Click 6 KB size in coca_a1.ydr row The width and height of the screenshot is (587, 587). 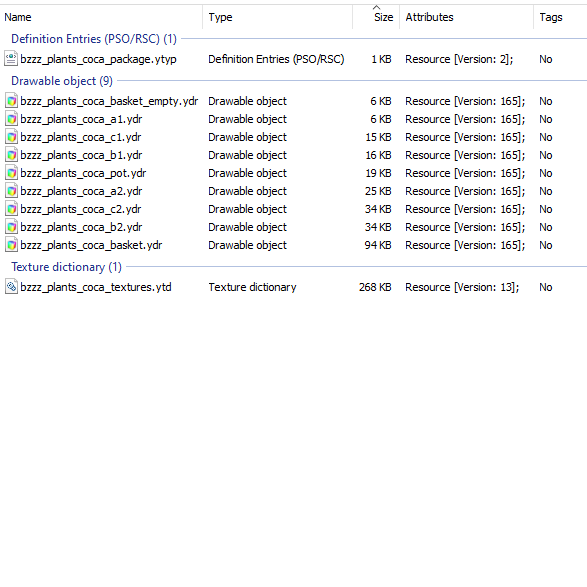coord(381,119)
